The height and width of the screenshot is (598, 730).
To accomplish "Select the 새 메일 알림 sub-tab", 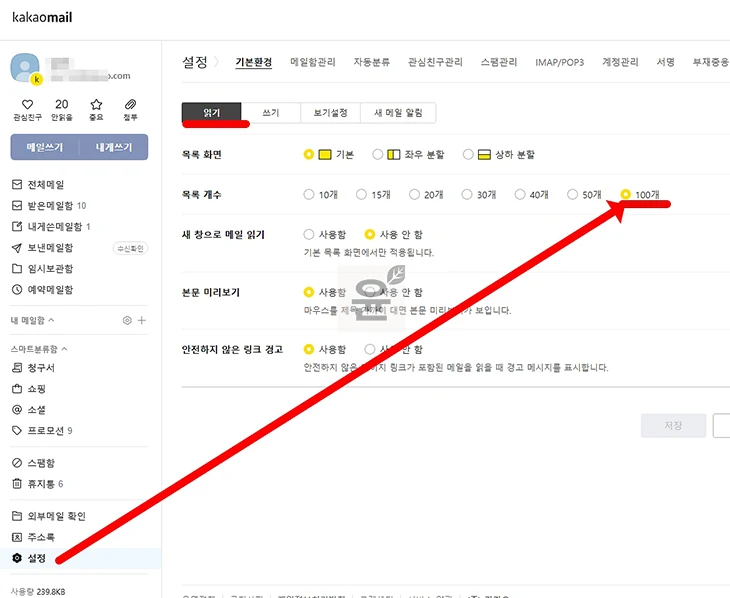I will coord(399,113).
